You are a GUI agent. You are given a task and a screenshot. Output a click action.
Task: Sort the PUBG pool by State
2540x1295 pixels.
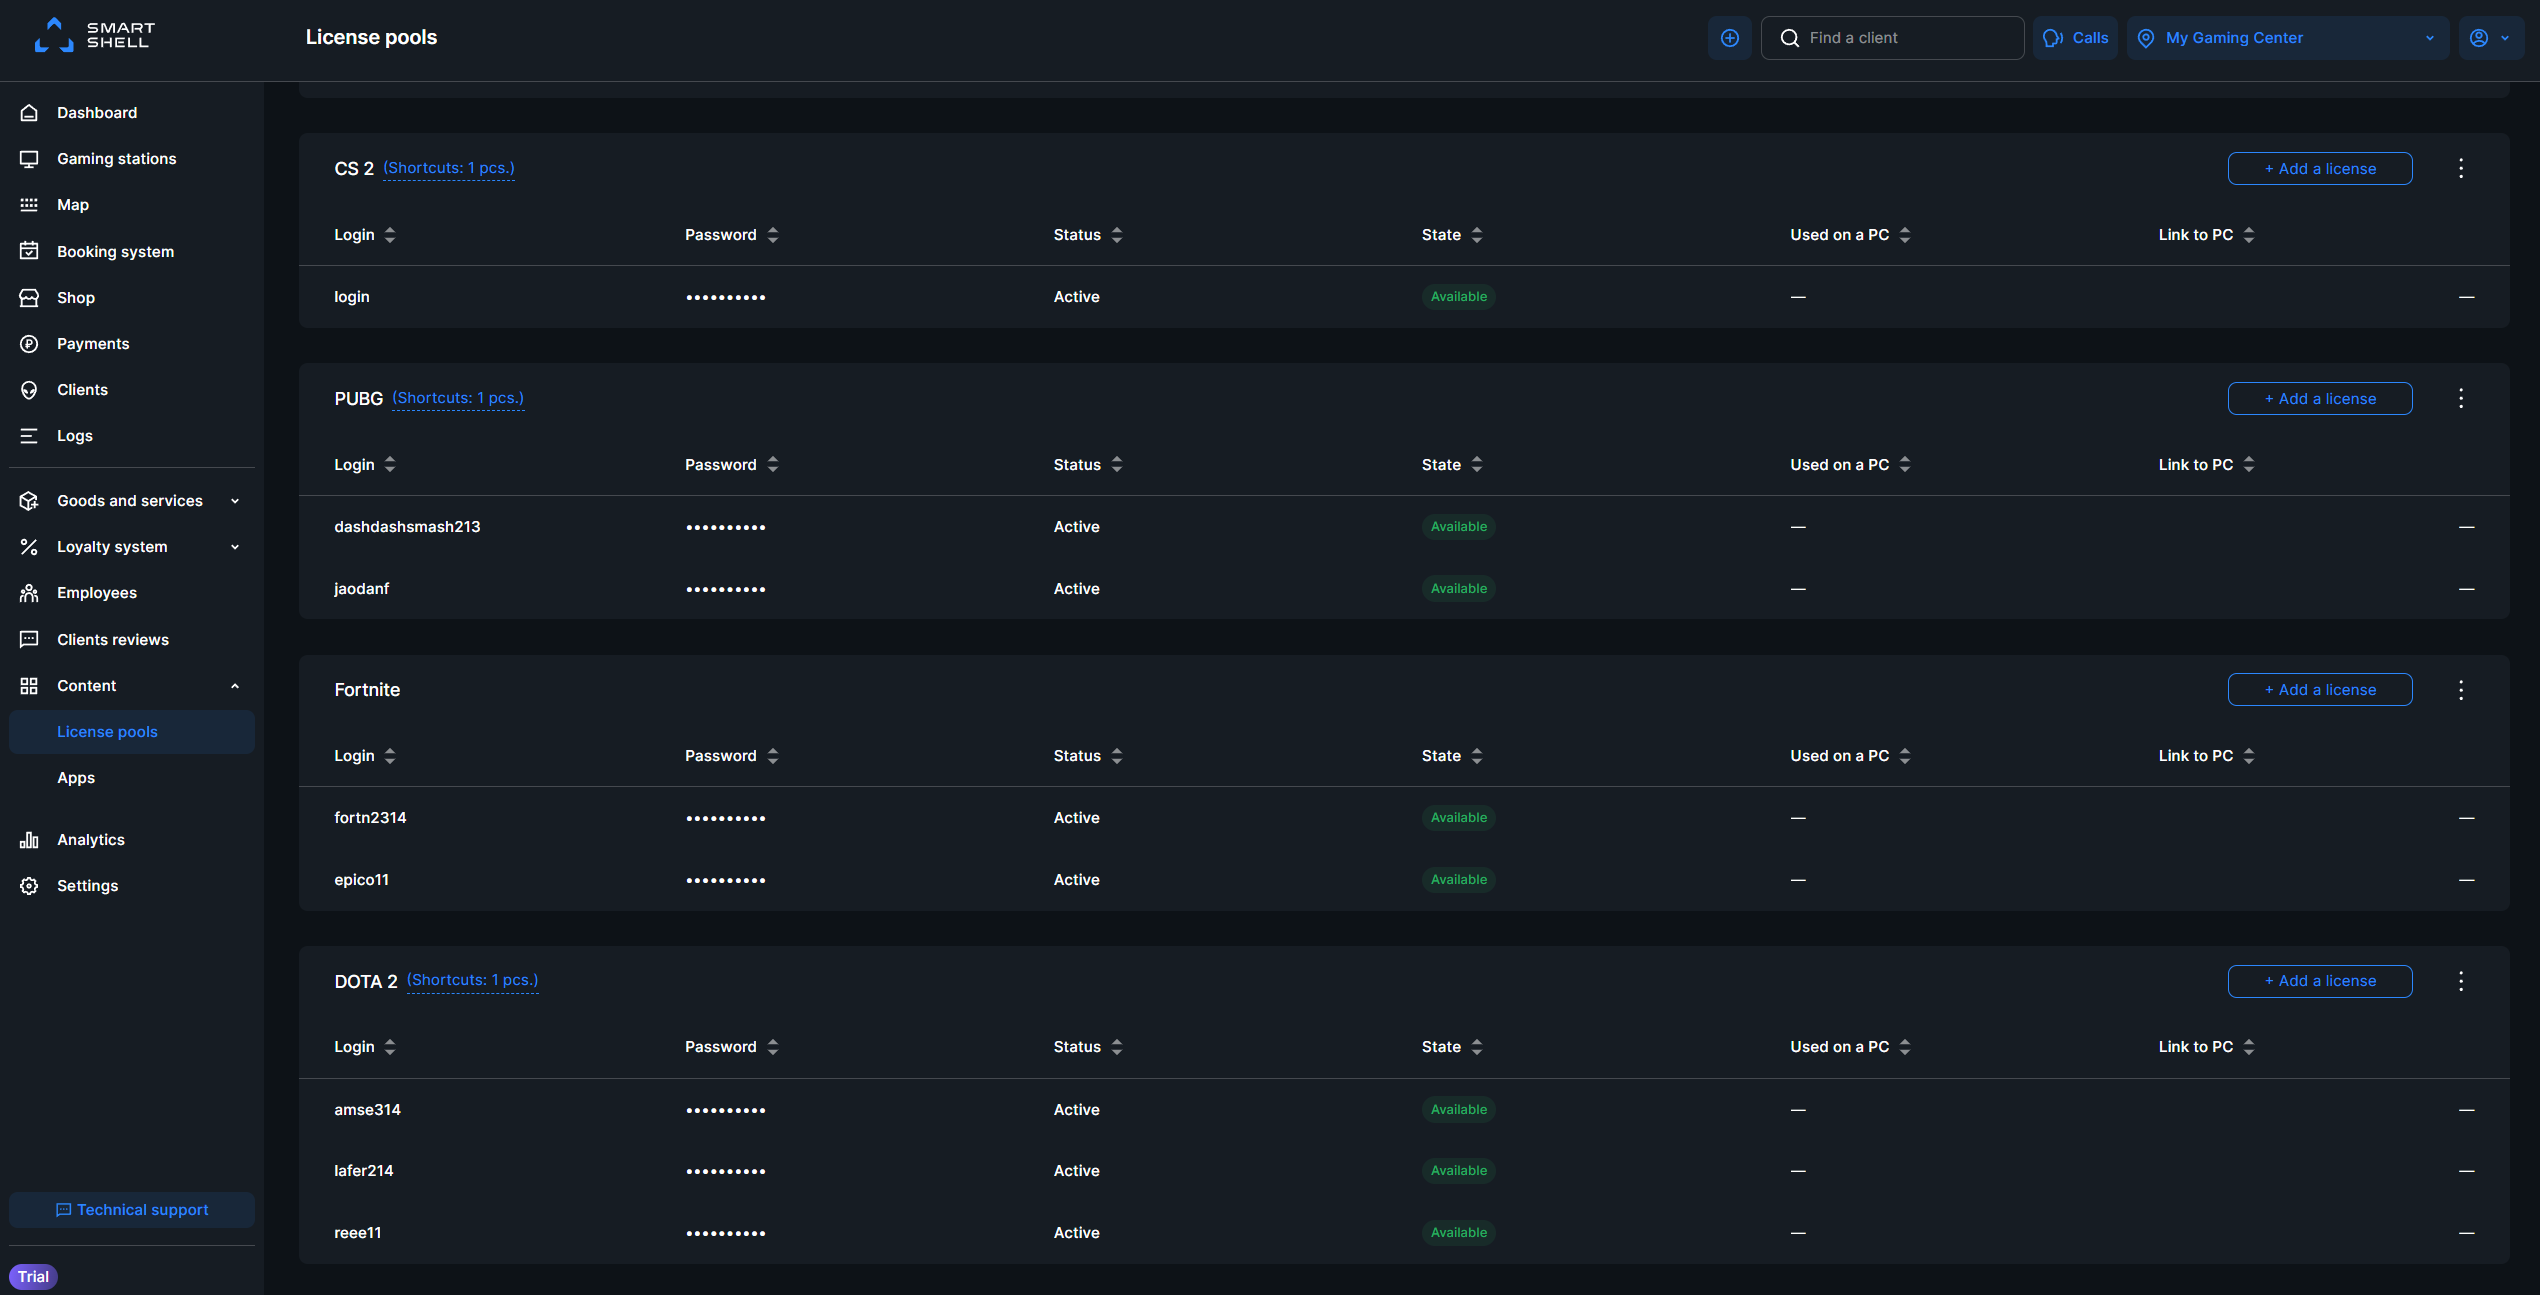click(1452, 465)
